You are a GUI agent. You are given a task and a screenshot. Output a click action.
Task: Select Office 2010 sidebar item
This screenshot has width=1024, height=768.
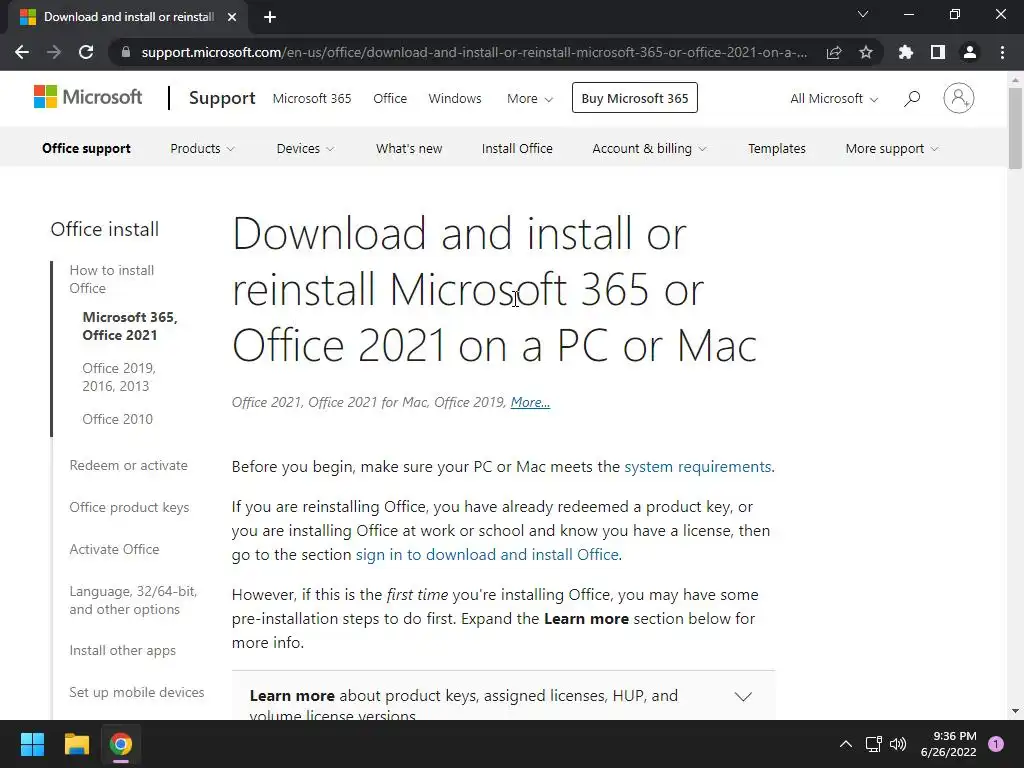point(118,419)
